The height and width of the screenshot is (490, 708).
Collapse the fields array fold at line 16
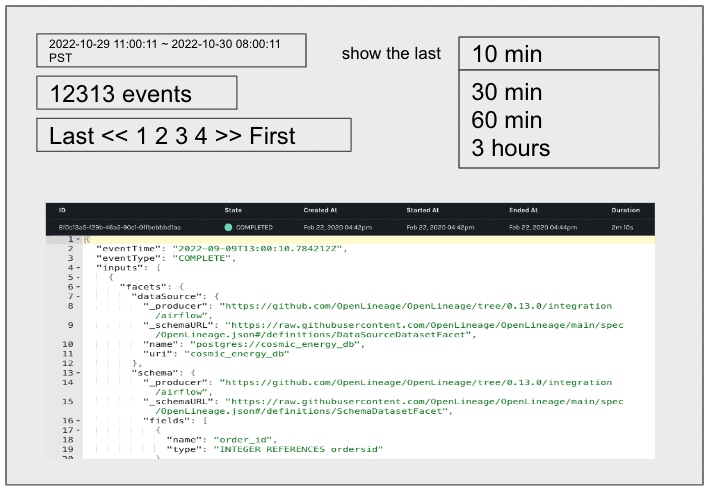tap(78, 420)
